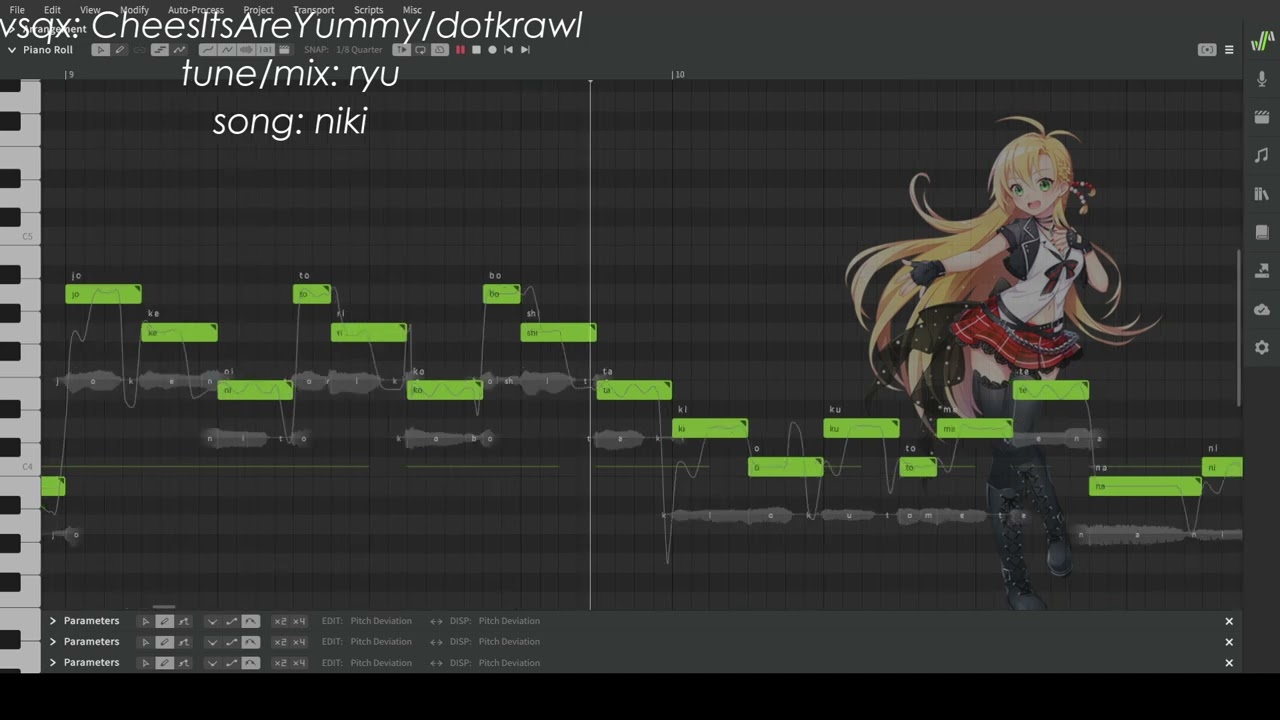
Task: Jump to next position button
Action: (525, 50)
